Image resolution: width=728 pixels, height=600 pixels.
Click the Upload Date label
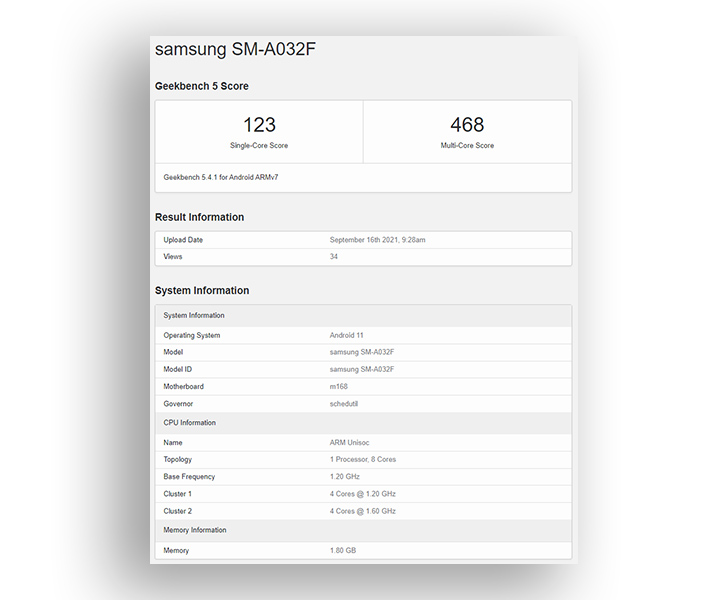pyautogui.click(x=183, y=240)
